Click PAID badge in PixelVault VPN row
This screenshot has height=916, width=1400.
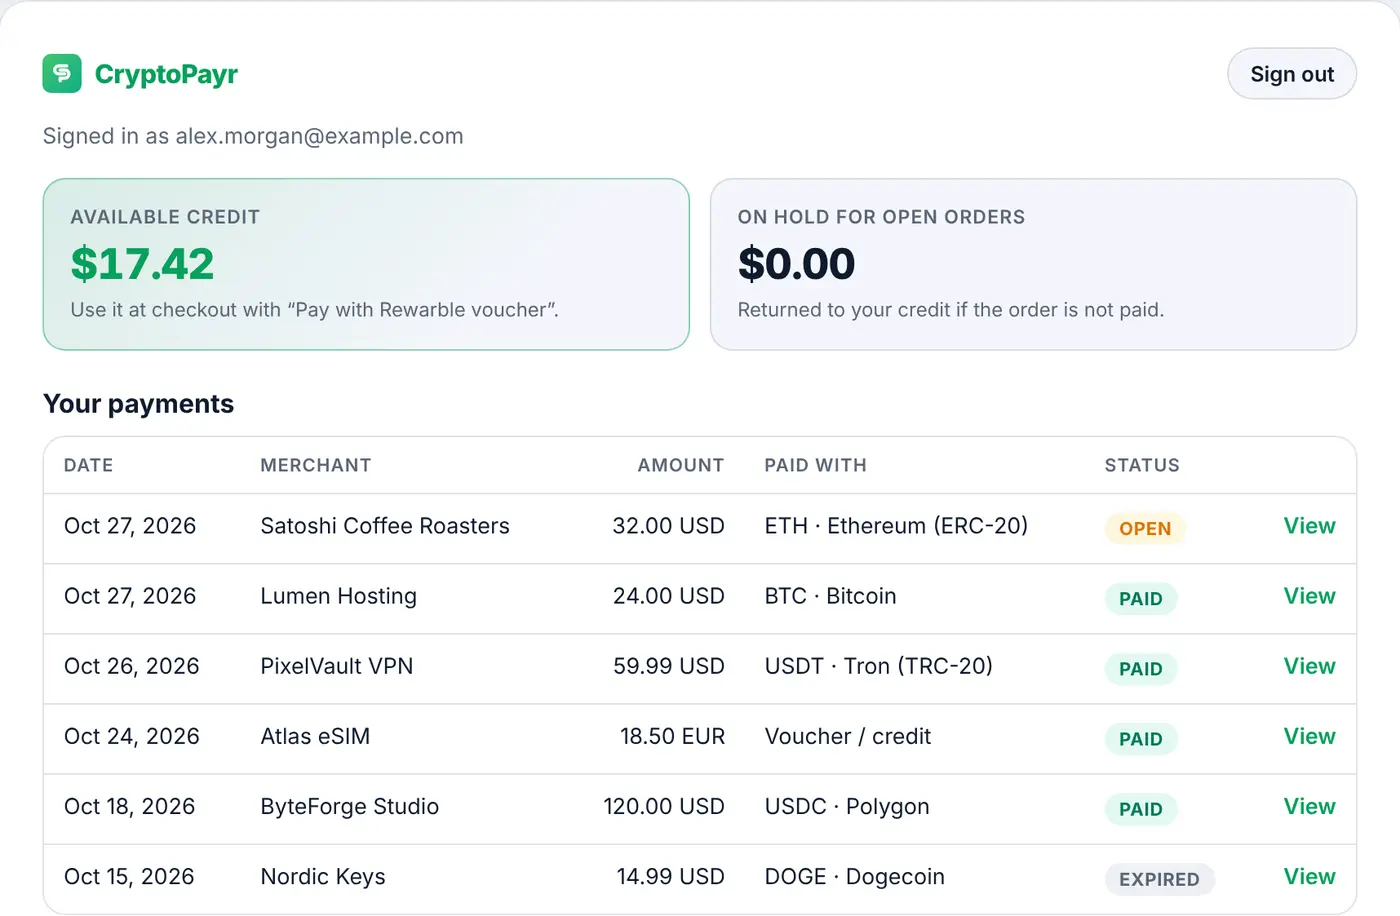1141,669
